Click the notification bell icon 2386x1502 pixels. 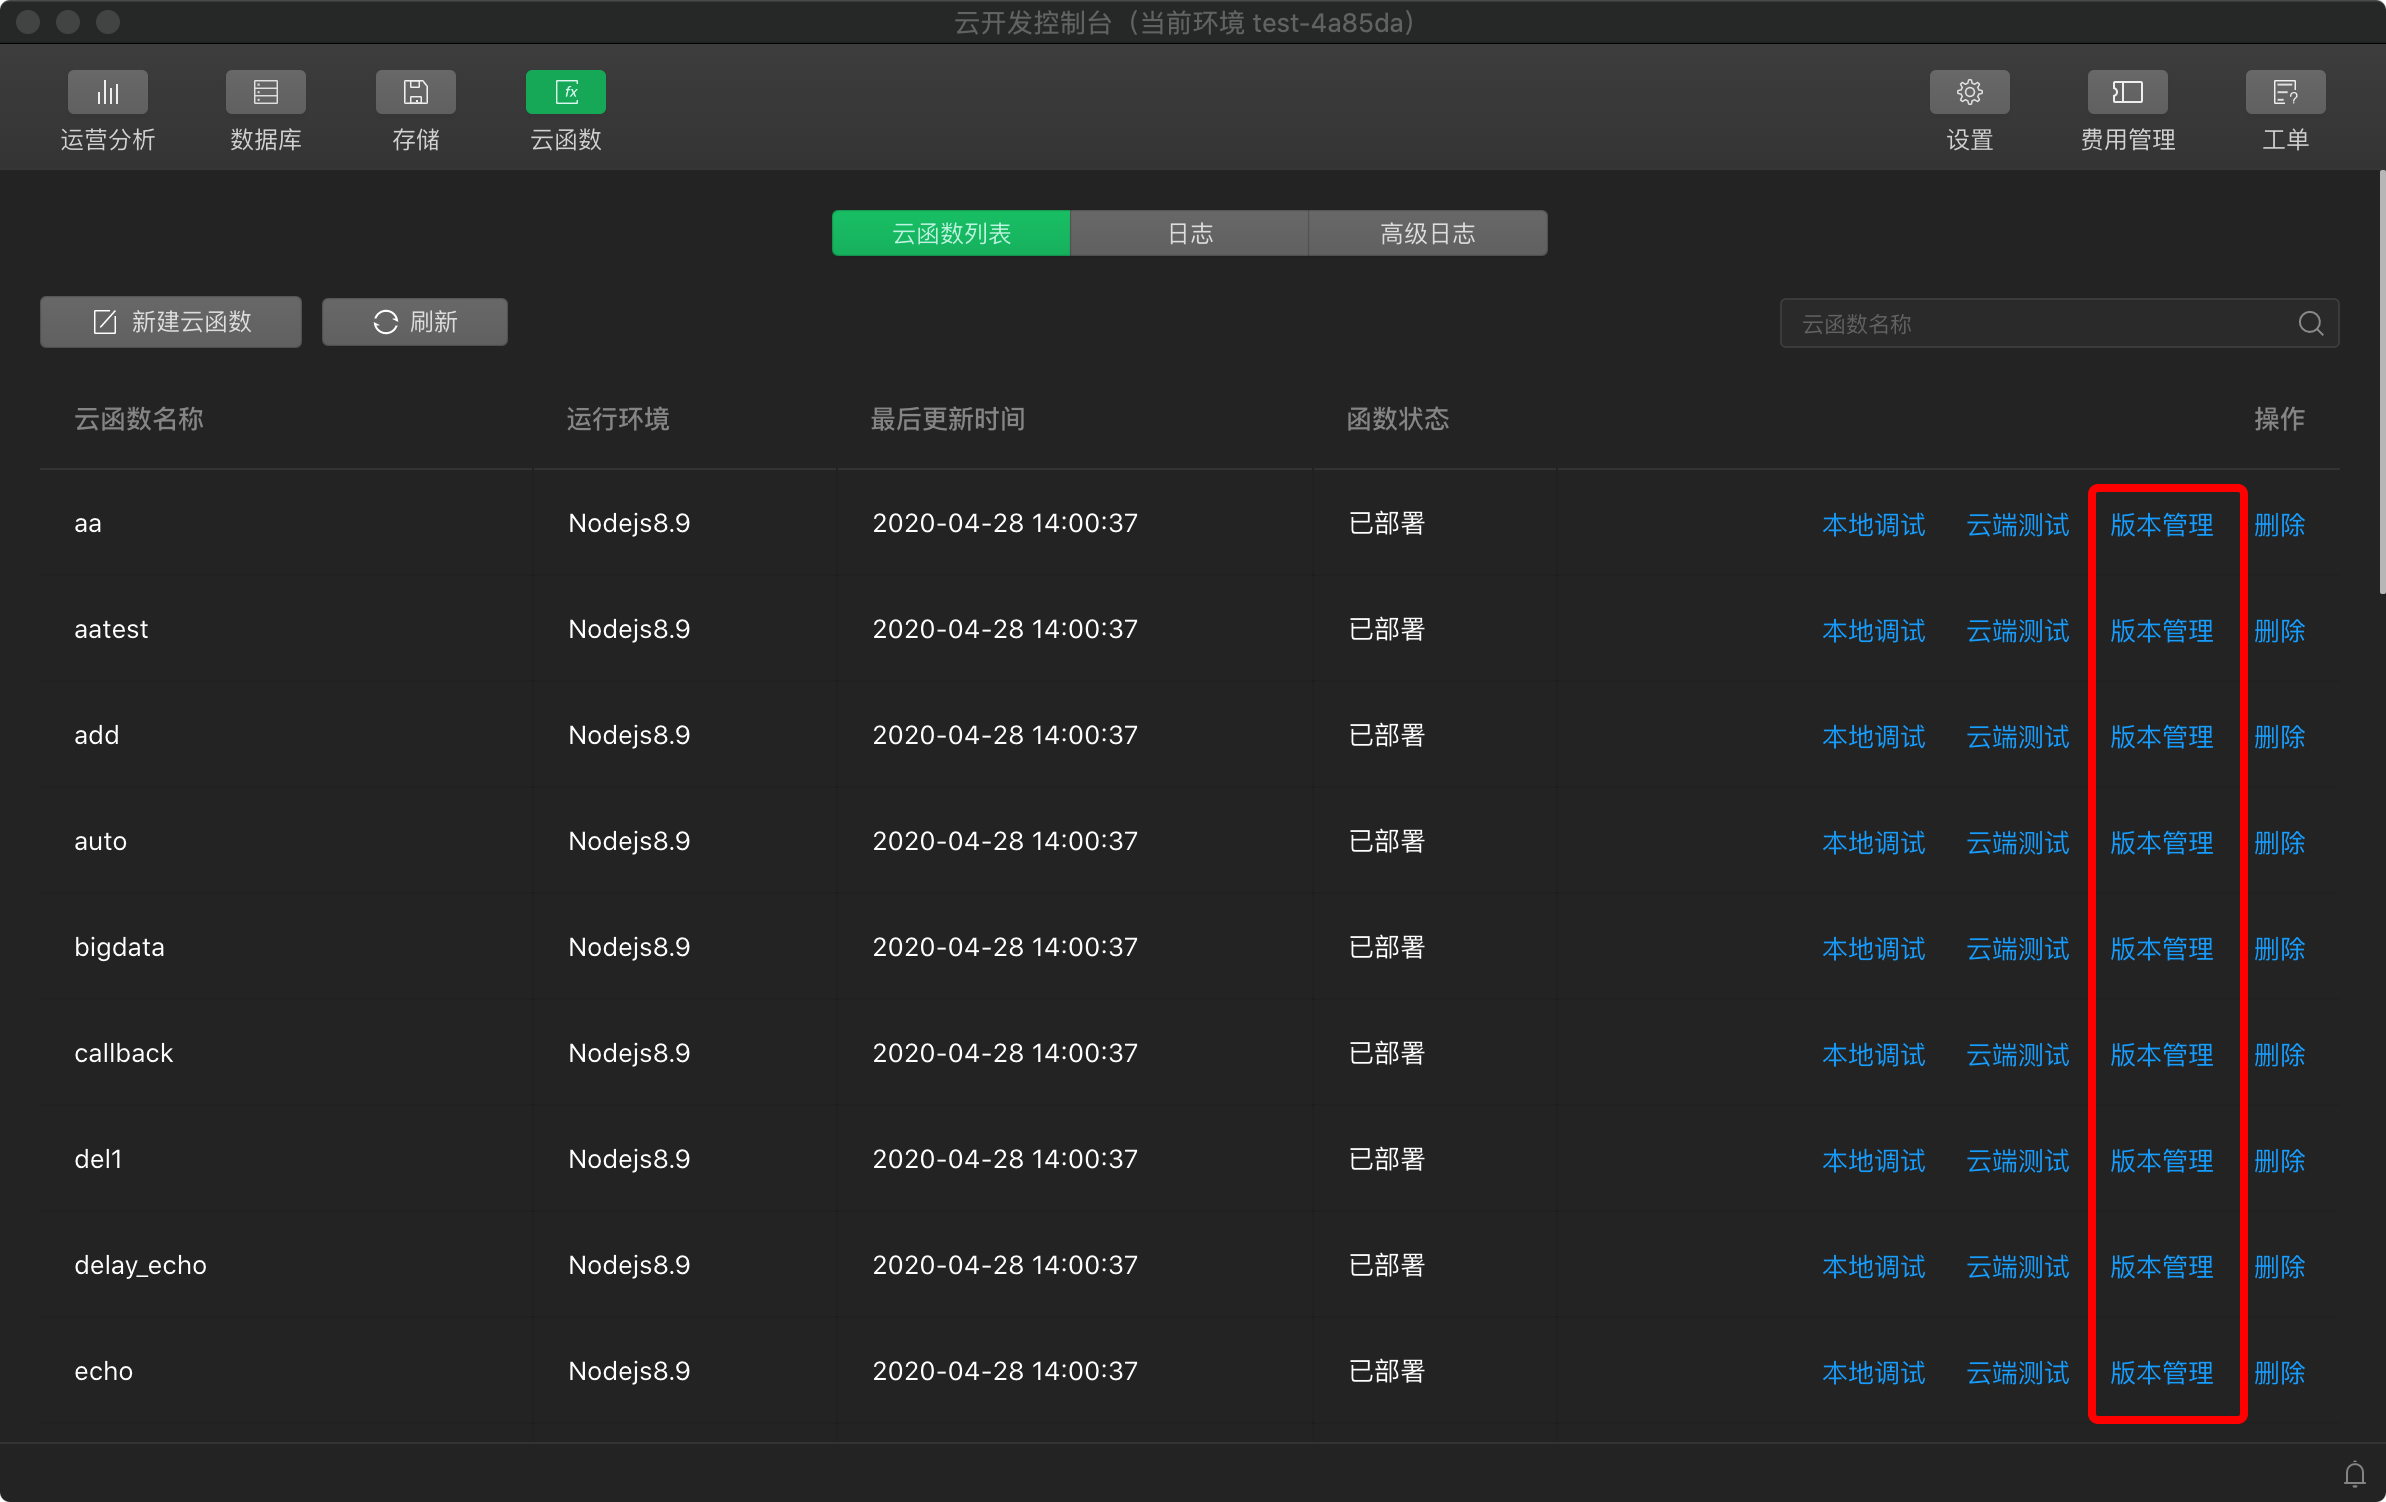[x=2355, y=1474]
